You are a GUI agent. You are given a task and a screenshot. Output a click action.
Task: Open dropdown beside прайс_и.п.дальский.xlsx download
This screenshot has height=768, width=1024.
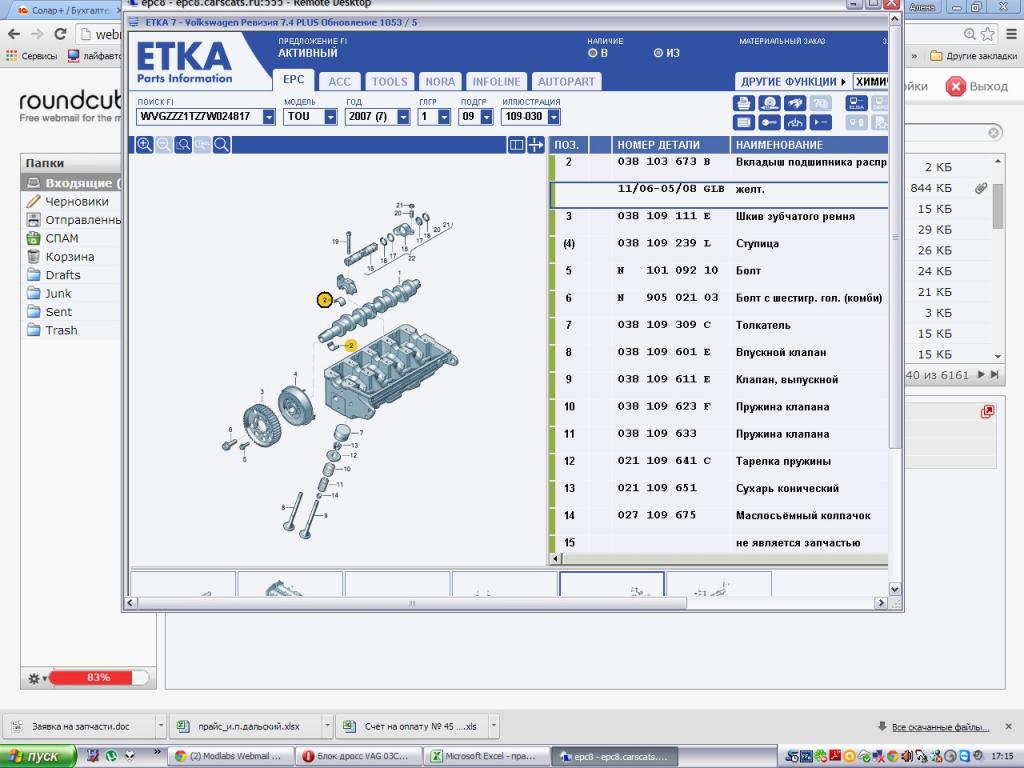327,726
